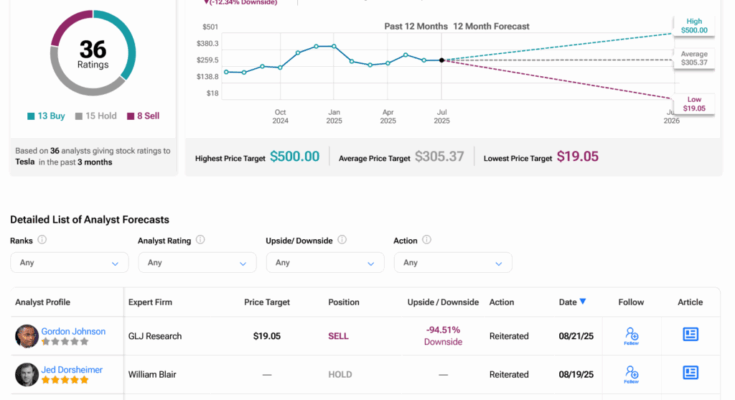The width and height of the screenshot is (735, 400).
Task: Click Date column sort arrow
Action: coord(583,302)
